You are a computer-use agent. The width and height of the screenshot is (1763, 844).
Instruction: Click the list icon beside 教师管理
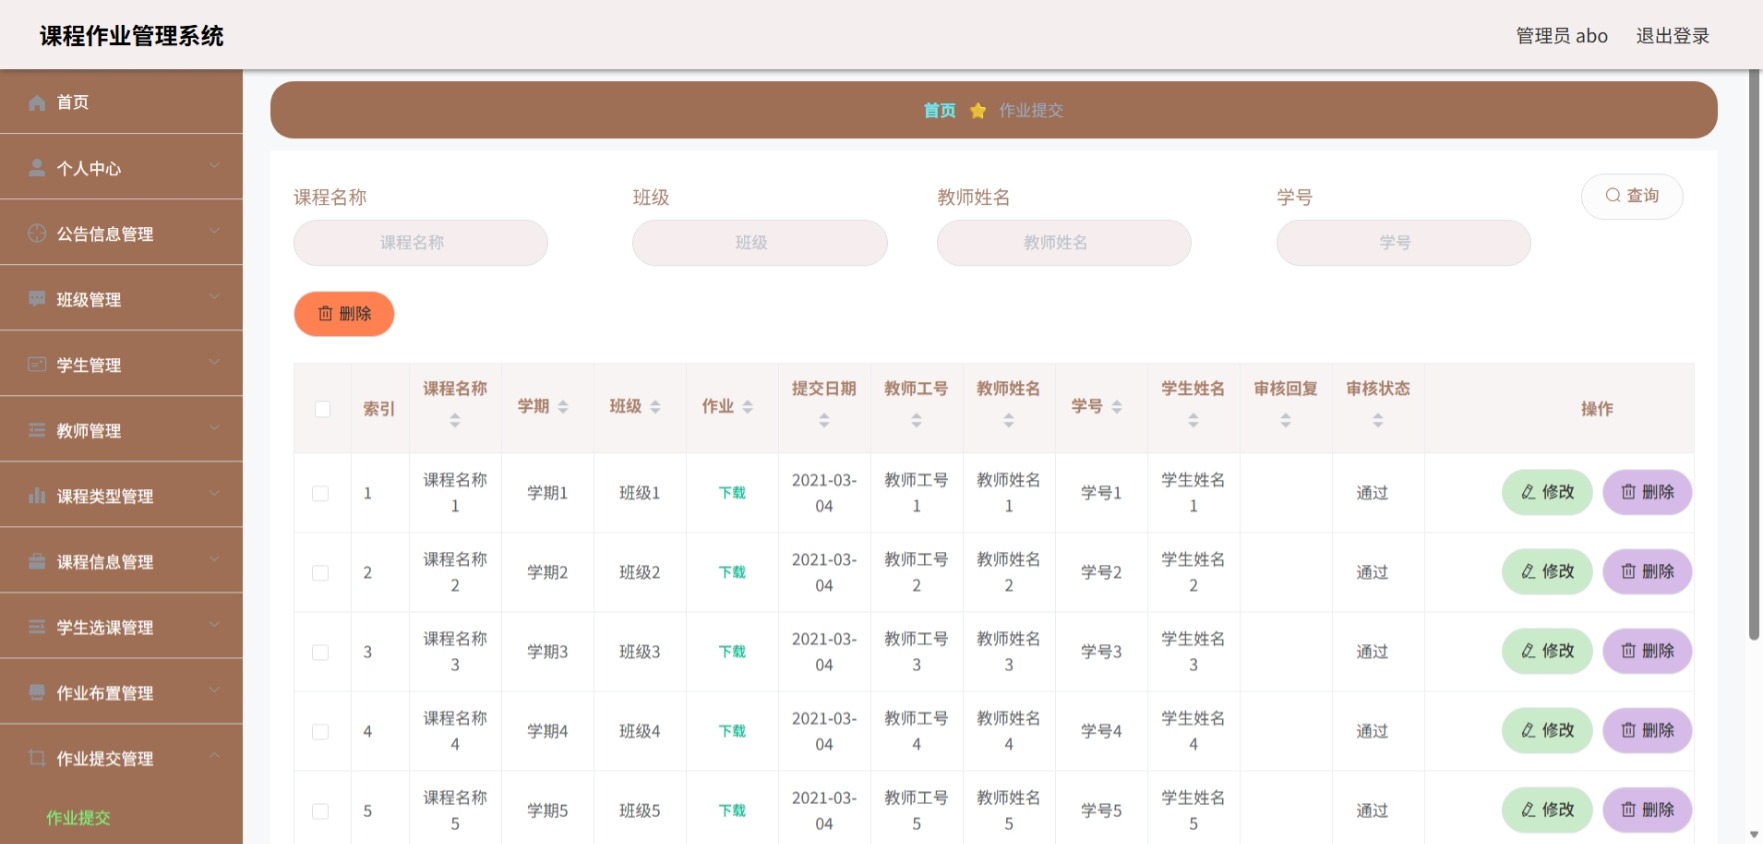coord(37,430)
